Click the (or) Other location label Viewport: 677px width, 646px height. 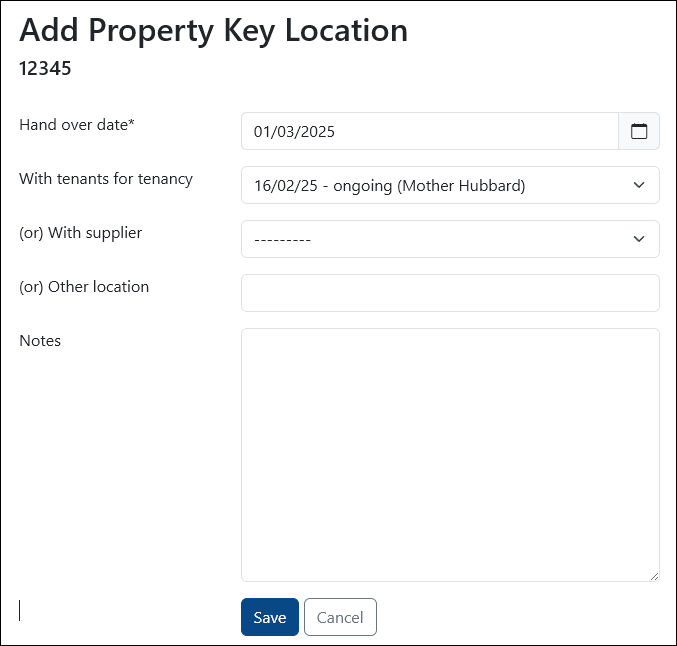[84, 287]
